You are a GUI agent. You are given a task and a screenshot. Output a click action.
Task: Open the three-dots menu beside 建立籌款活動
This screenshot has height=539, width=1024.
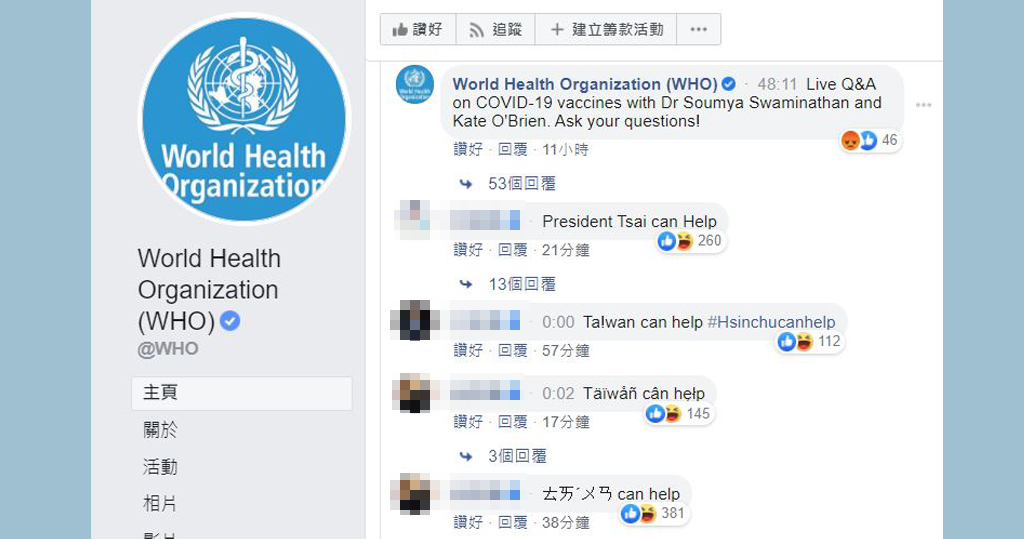click(x=699, y=29)
